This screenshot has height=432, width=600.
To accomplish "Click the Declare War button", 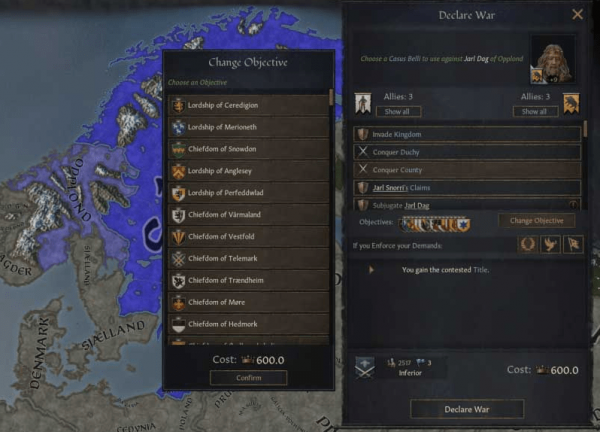I will [467, 409].
